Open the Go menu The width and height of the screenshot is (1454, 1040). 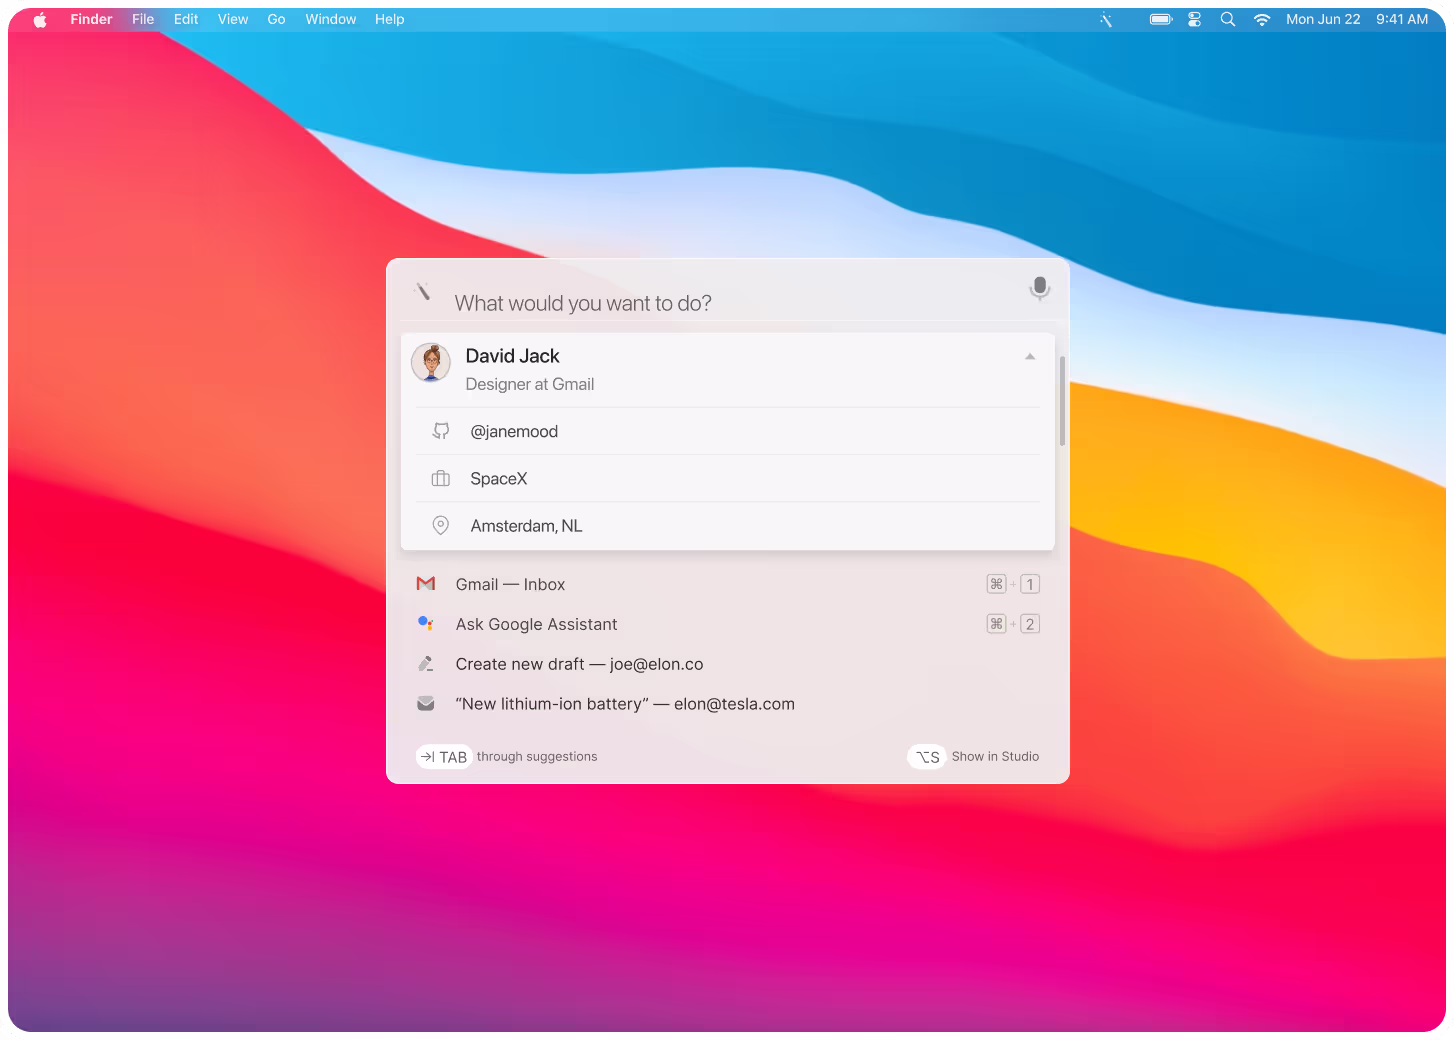[276, 19]
